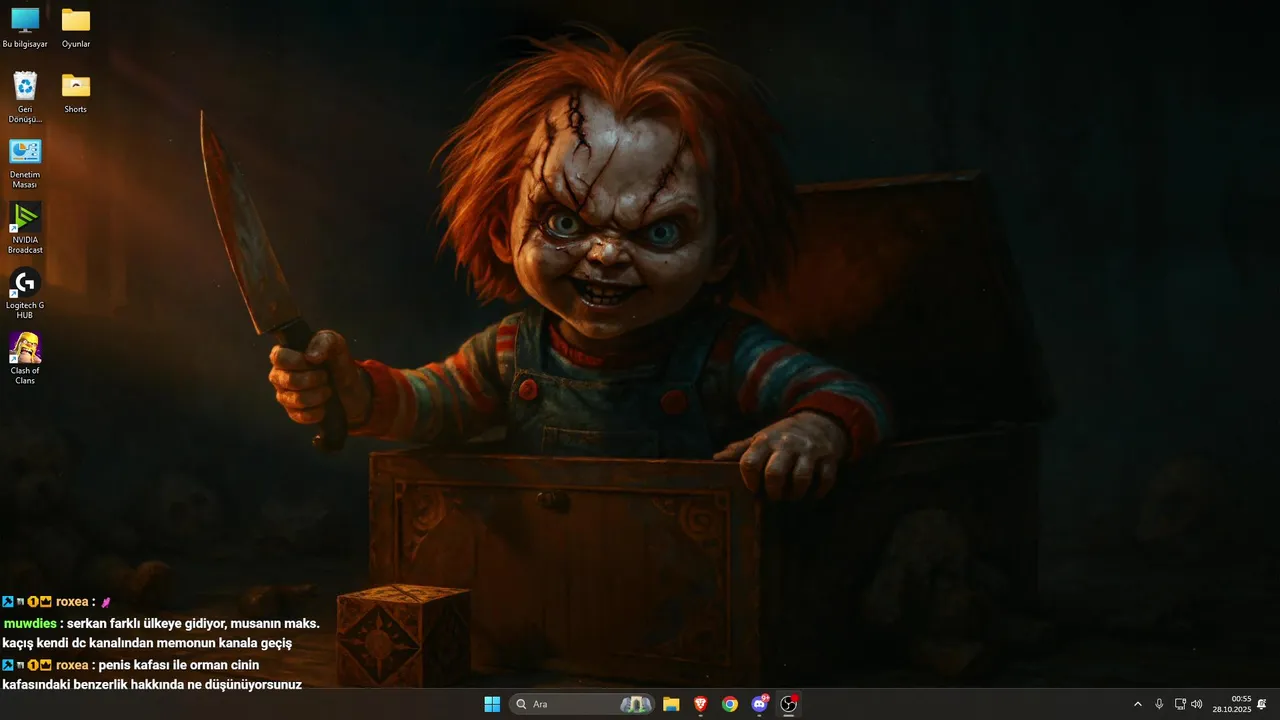Expand the hidden system tray icons chevron

(1137, 704)
